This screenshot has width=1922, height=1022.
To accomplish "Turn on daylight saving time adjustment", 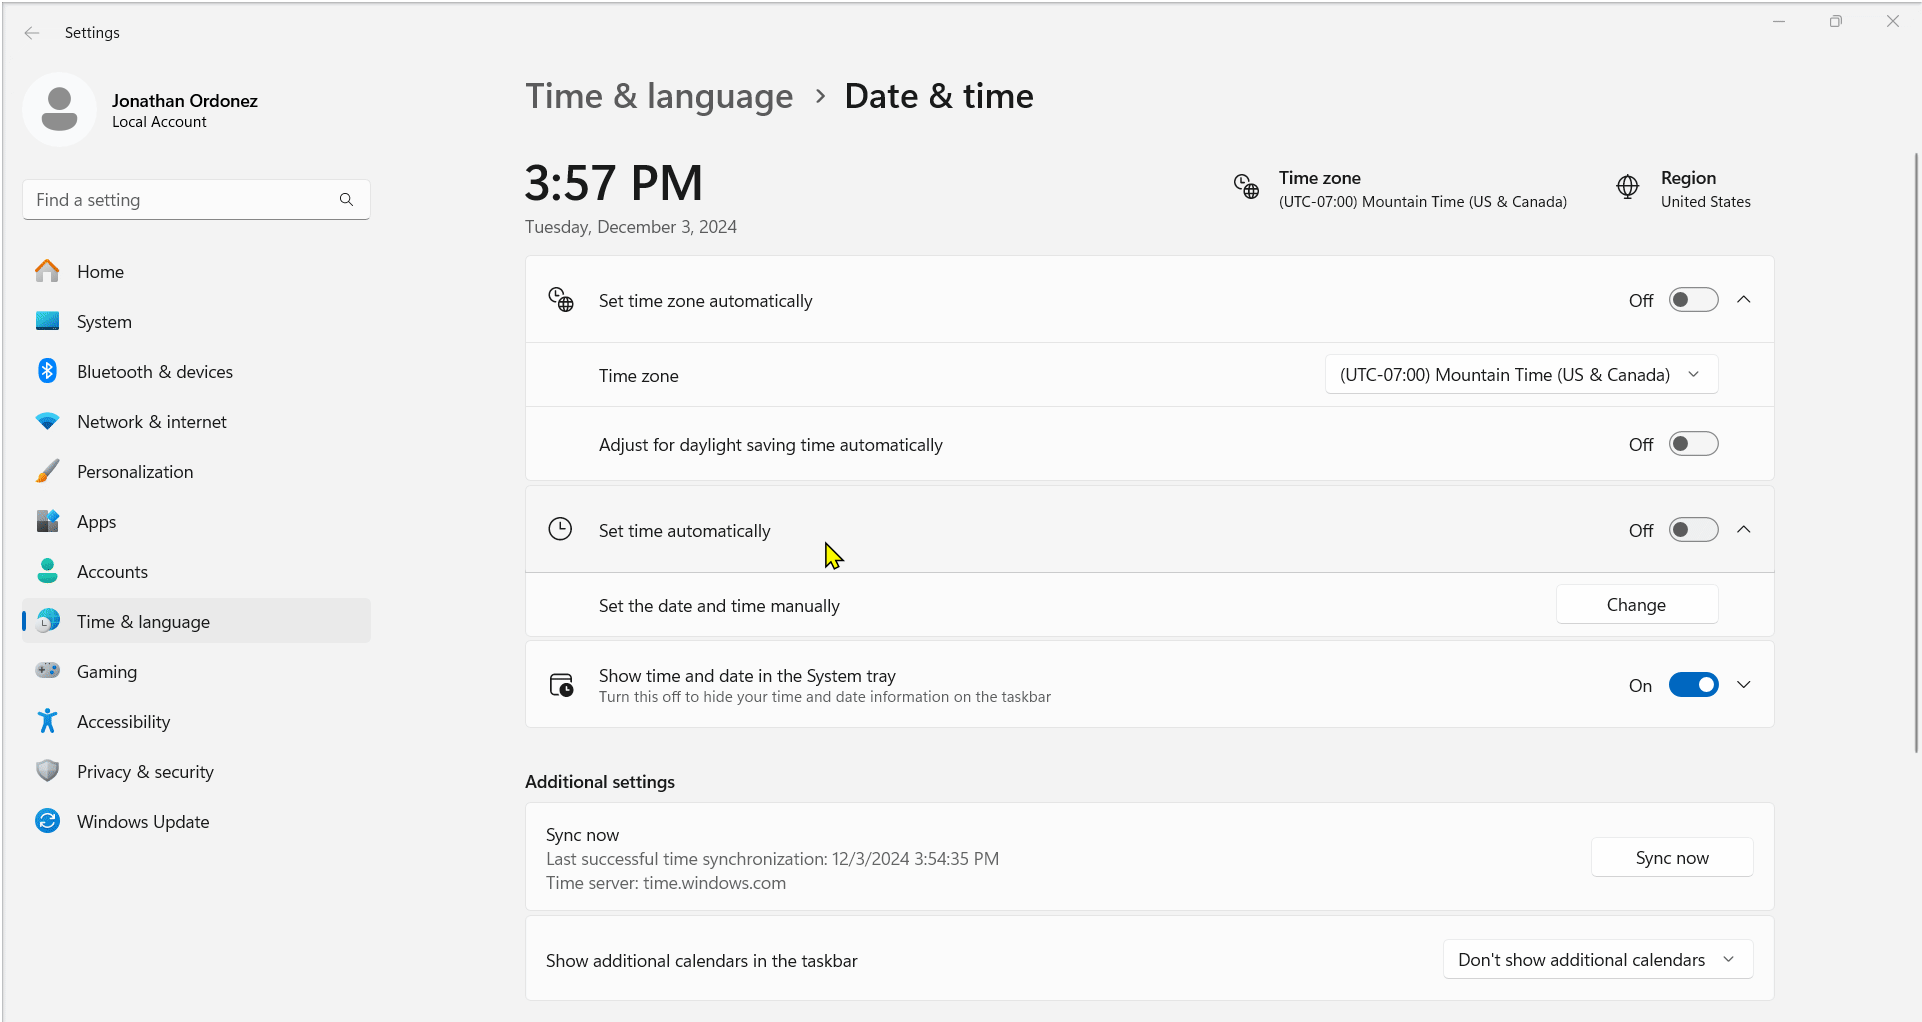I will [1693, 444].
